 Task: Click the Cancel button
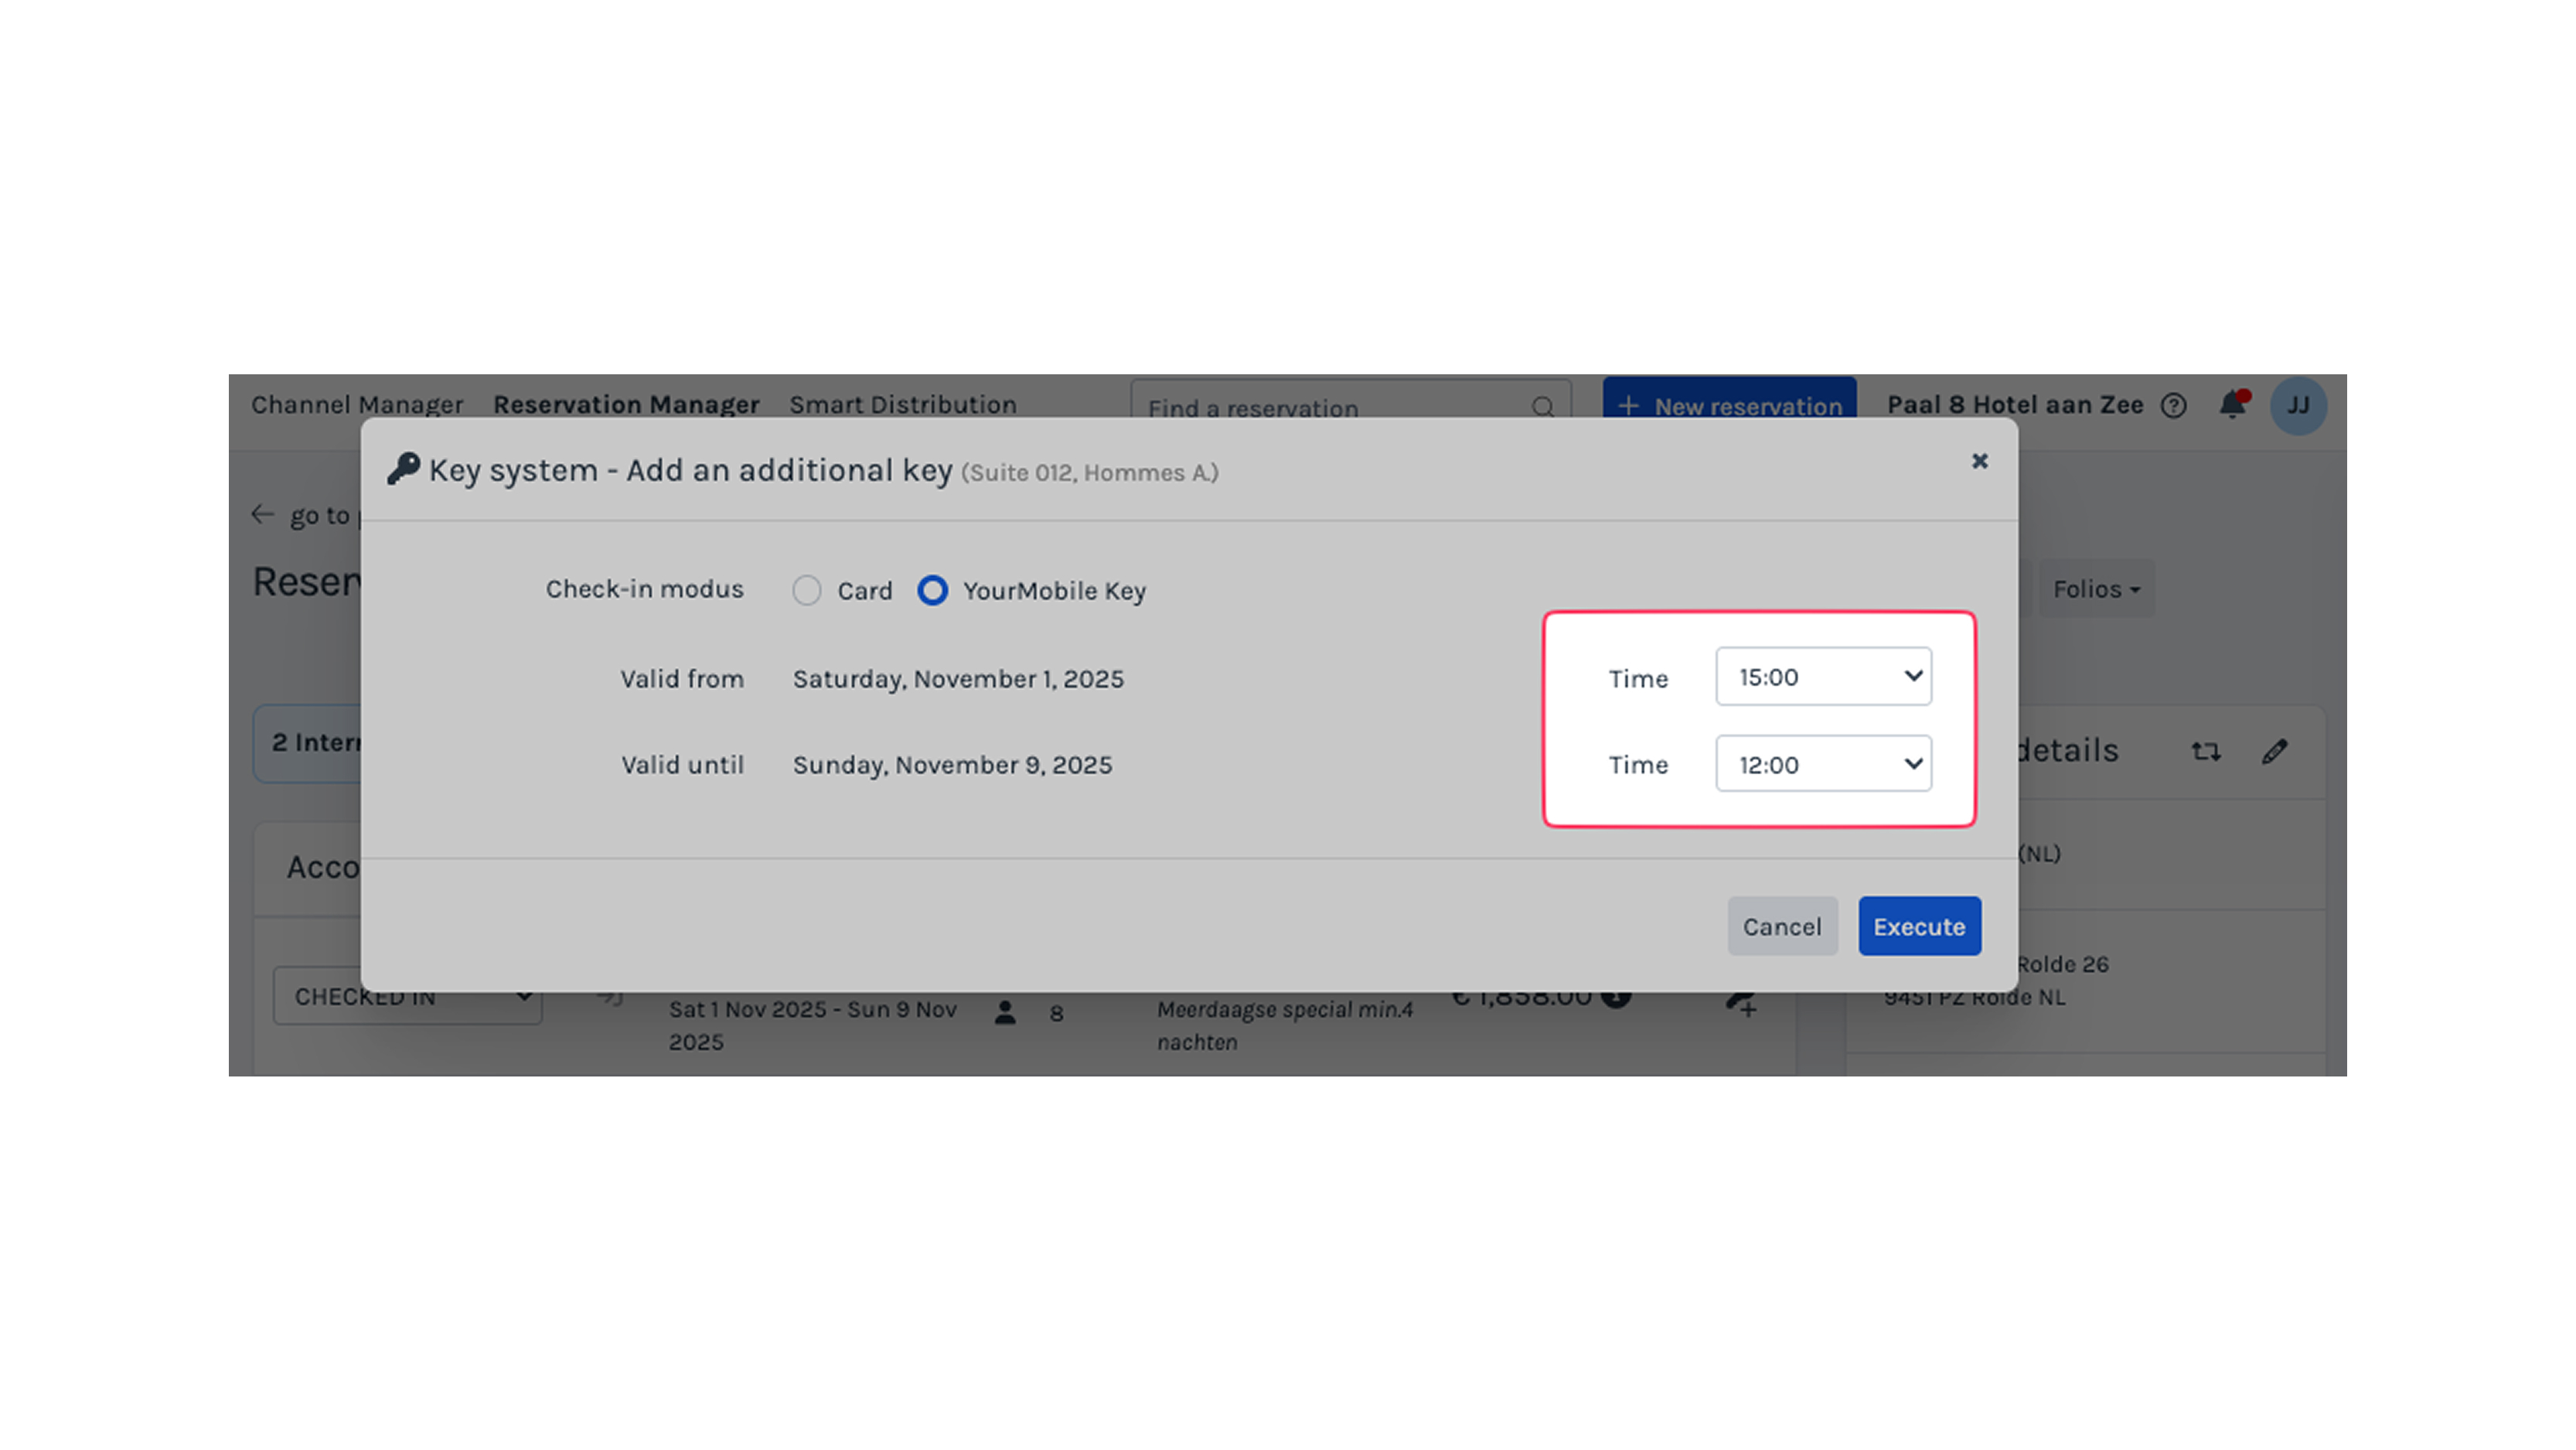(1782, 926)
